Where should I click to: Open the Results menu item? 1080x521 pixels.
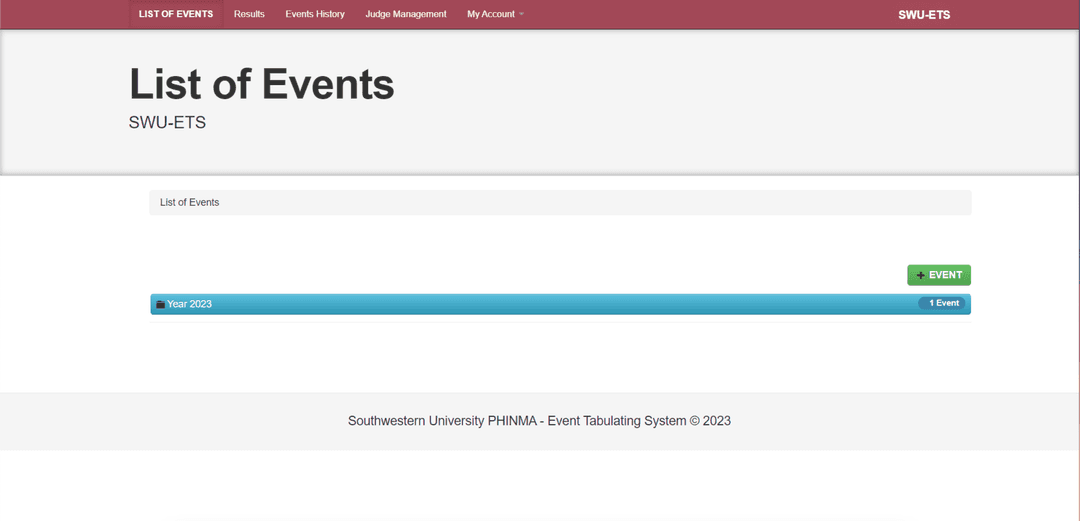[x=249, y=14]
